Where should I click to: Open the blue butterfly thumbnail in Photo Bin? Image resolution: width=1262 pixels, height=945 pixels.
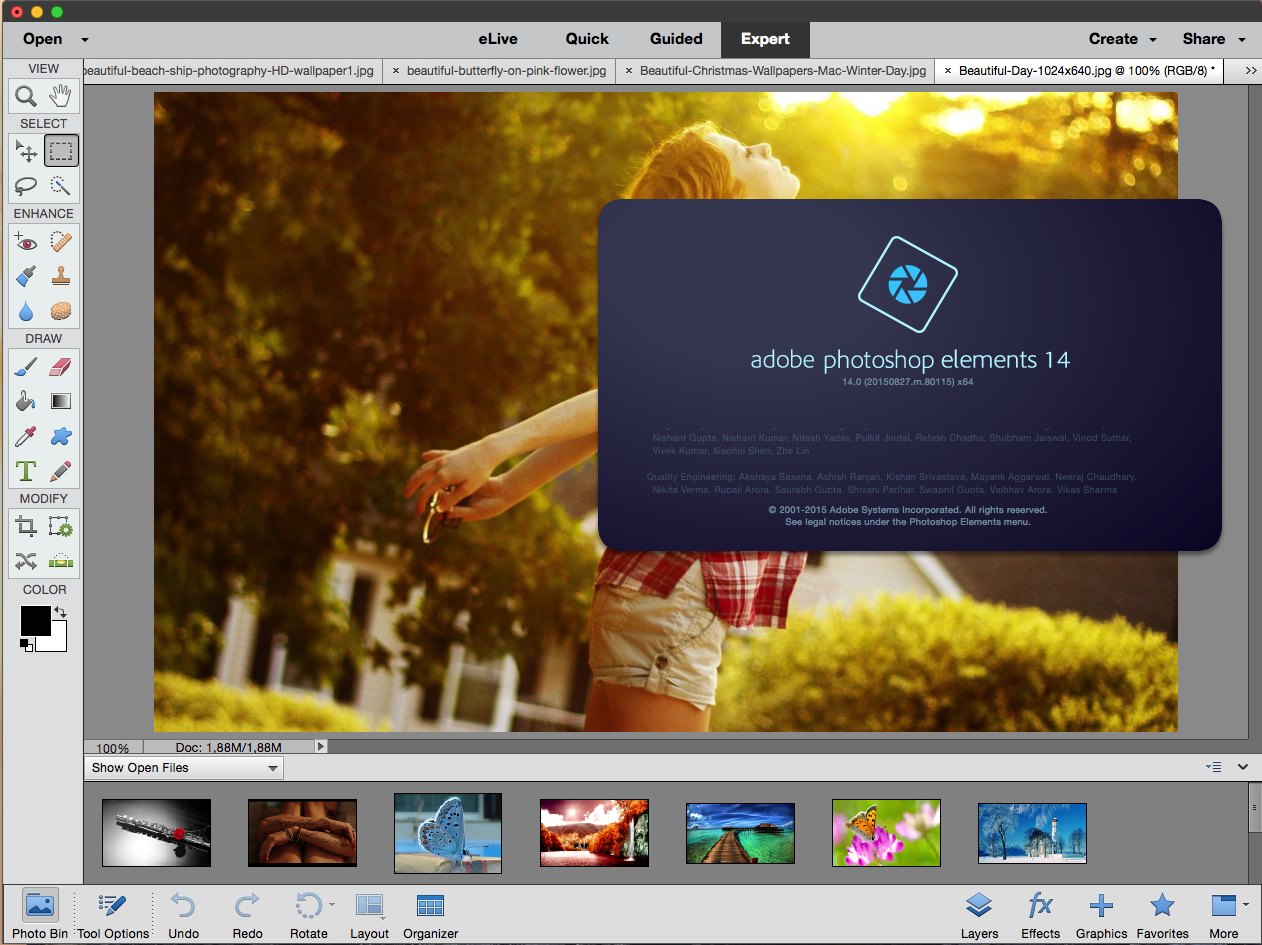click(447, 832)
